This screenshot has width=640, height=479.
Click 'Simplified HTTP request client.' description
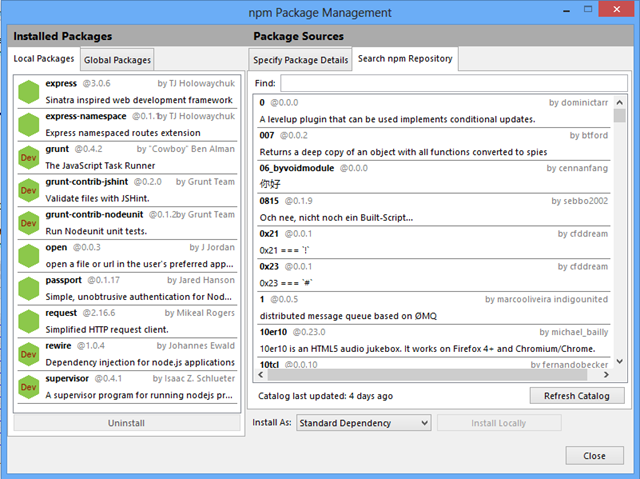107,330
